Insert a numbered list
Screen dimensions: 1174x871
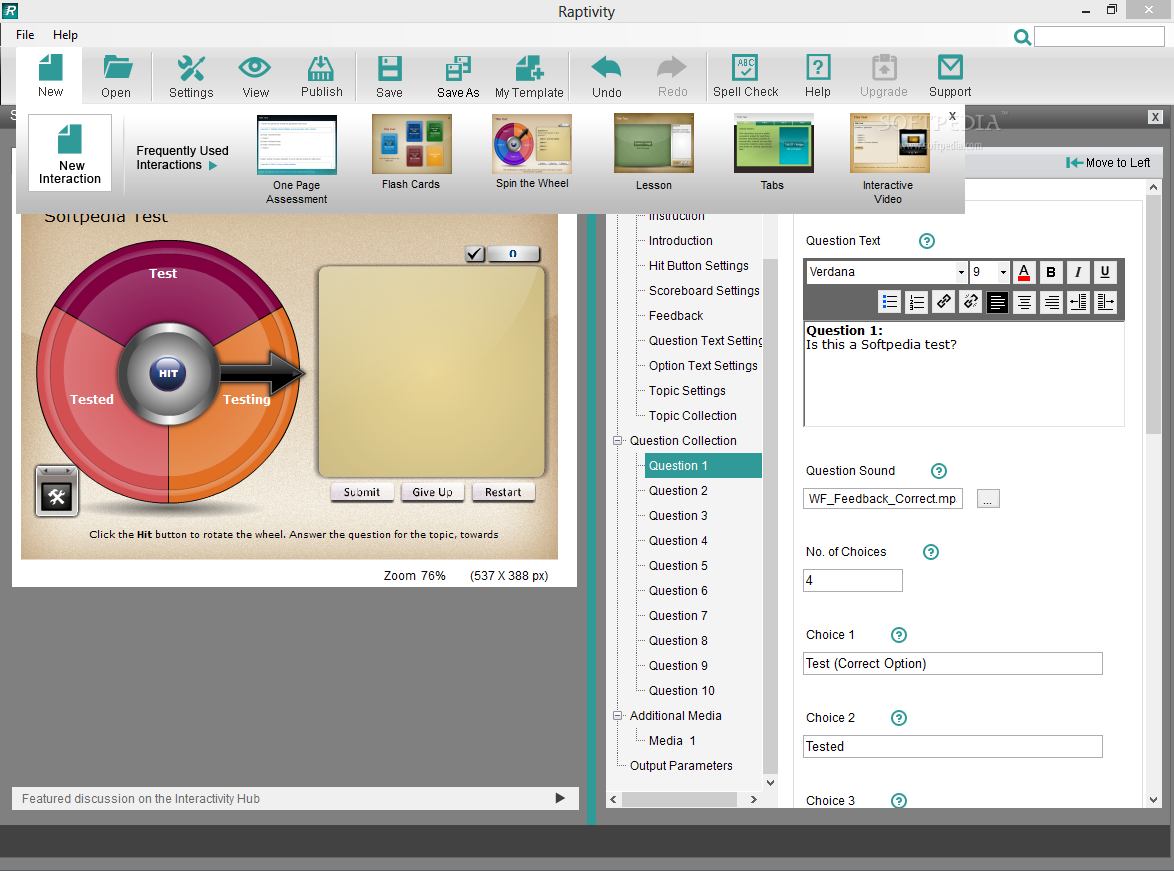tap(916, 302)
